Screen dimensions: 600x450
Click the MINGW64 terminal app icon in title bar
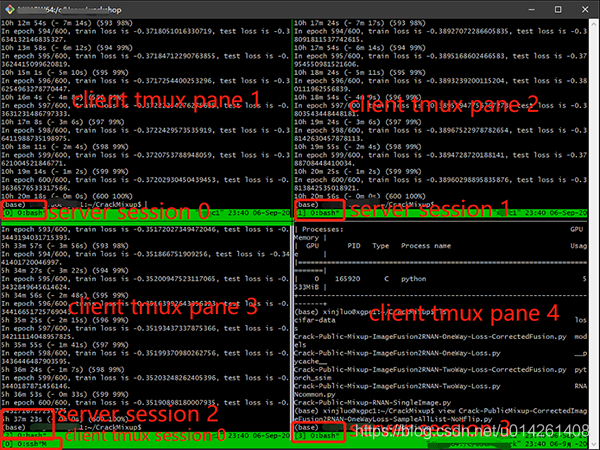coord(9,9)
